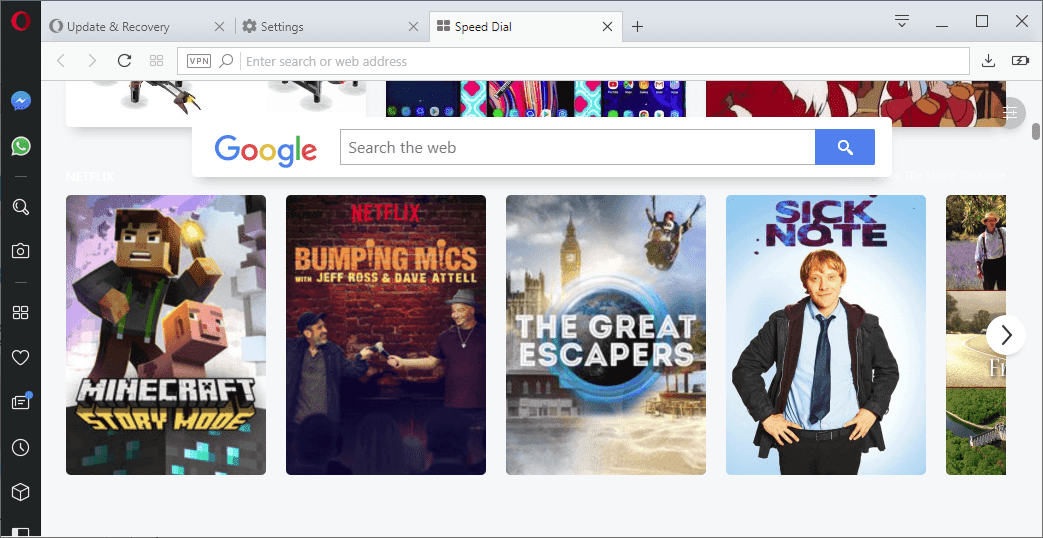The image size is (1043, 538).
Task: Maximize the Opera window
Action: coord(982,21)
